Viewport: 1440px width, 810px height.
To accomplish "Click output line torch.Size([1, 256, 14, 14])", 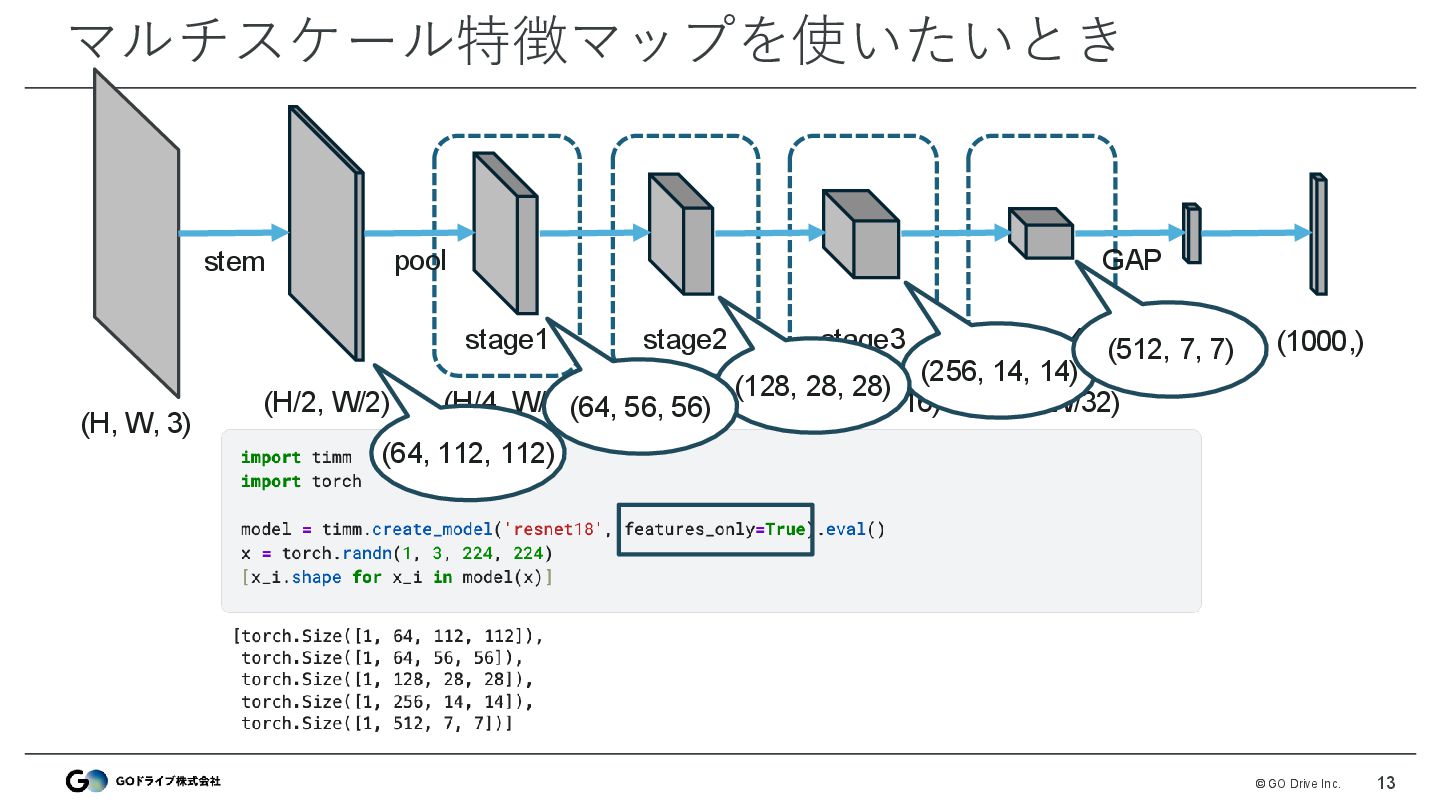I will pos(388,701).
